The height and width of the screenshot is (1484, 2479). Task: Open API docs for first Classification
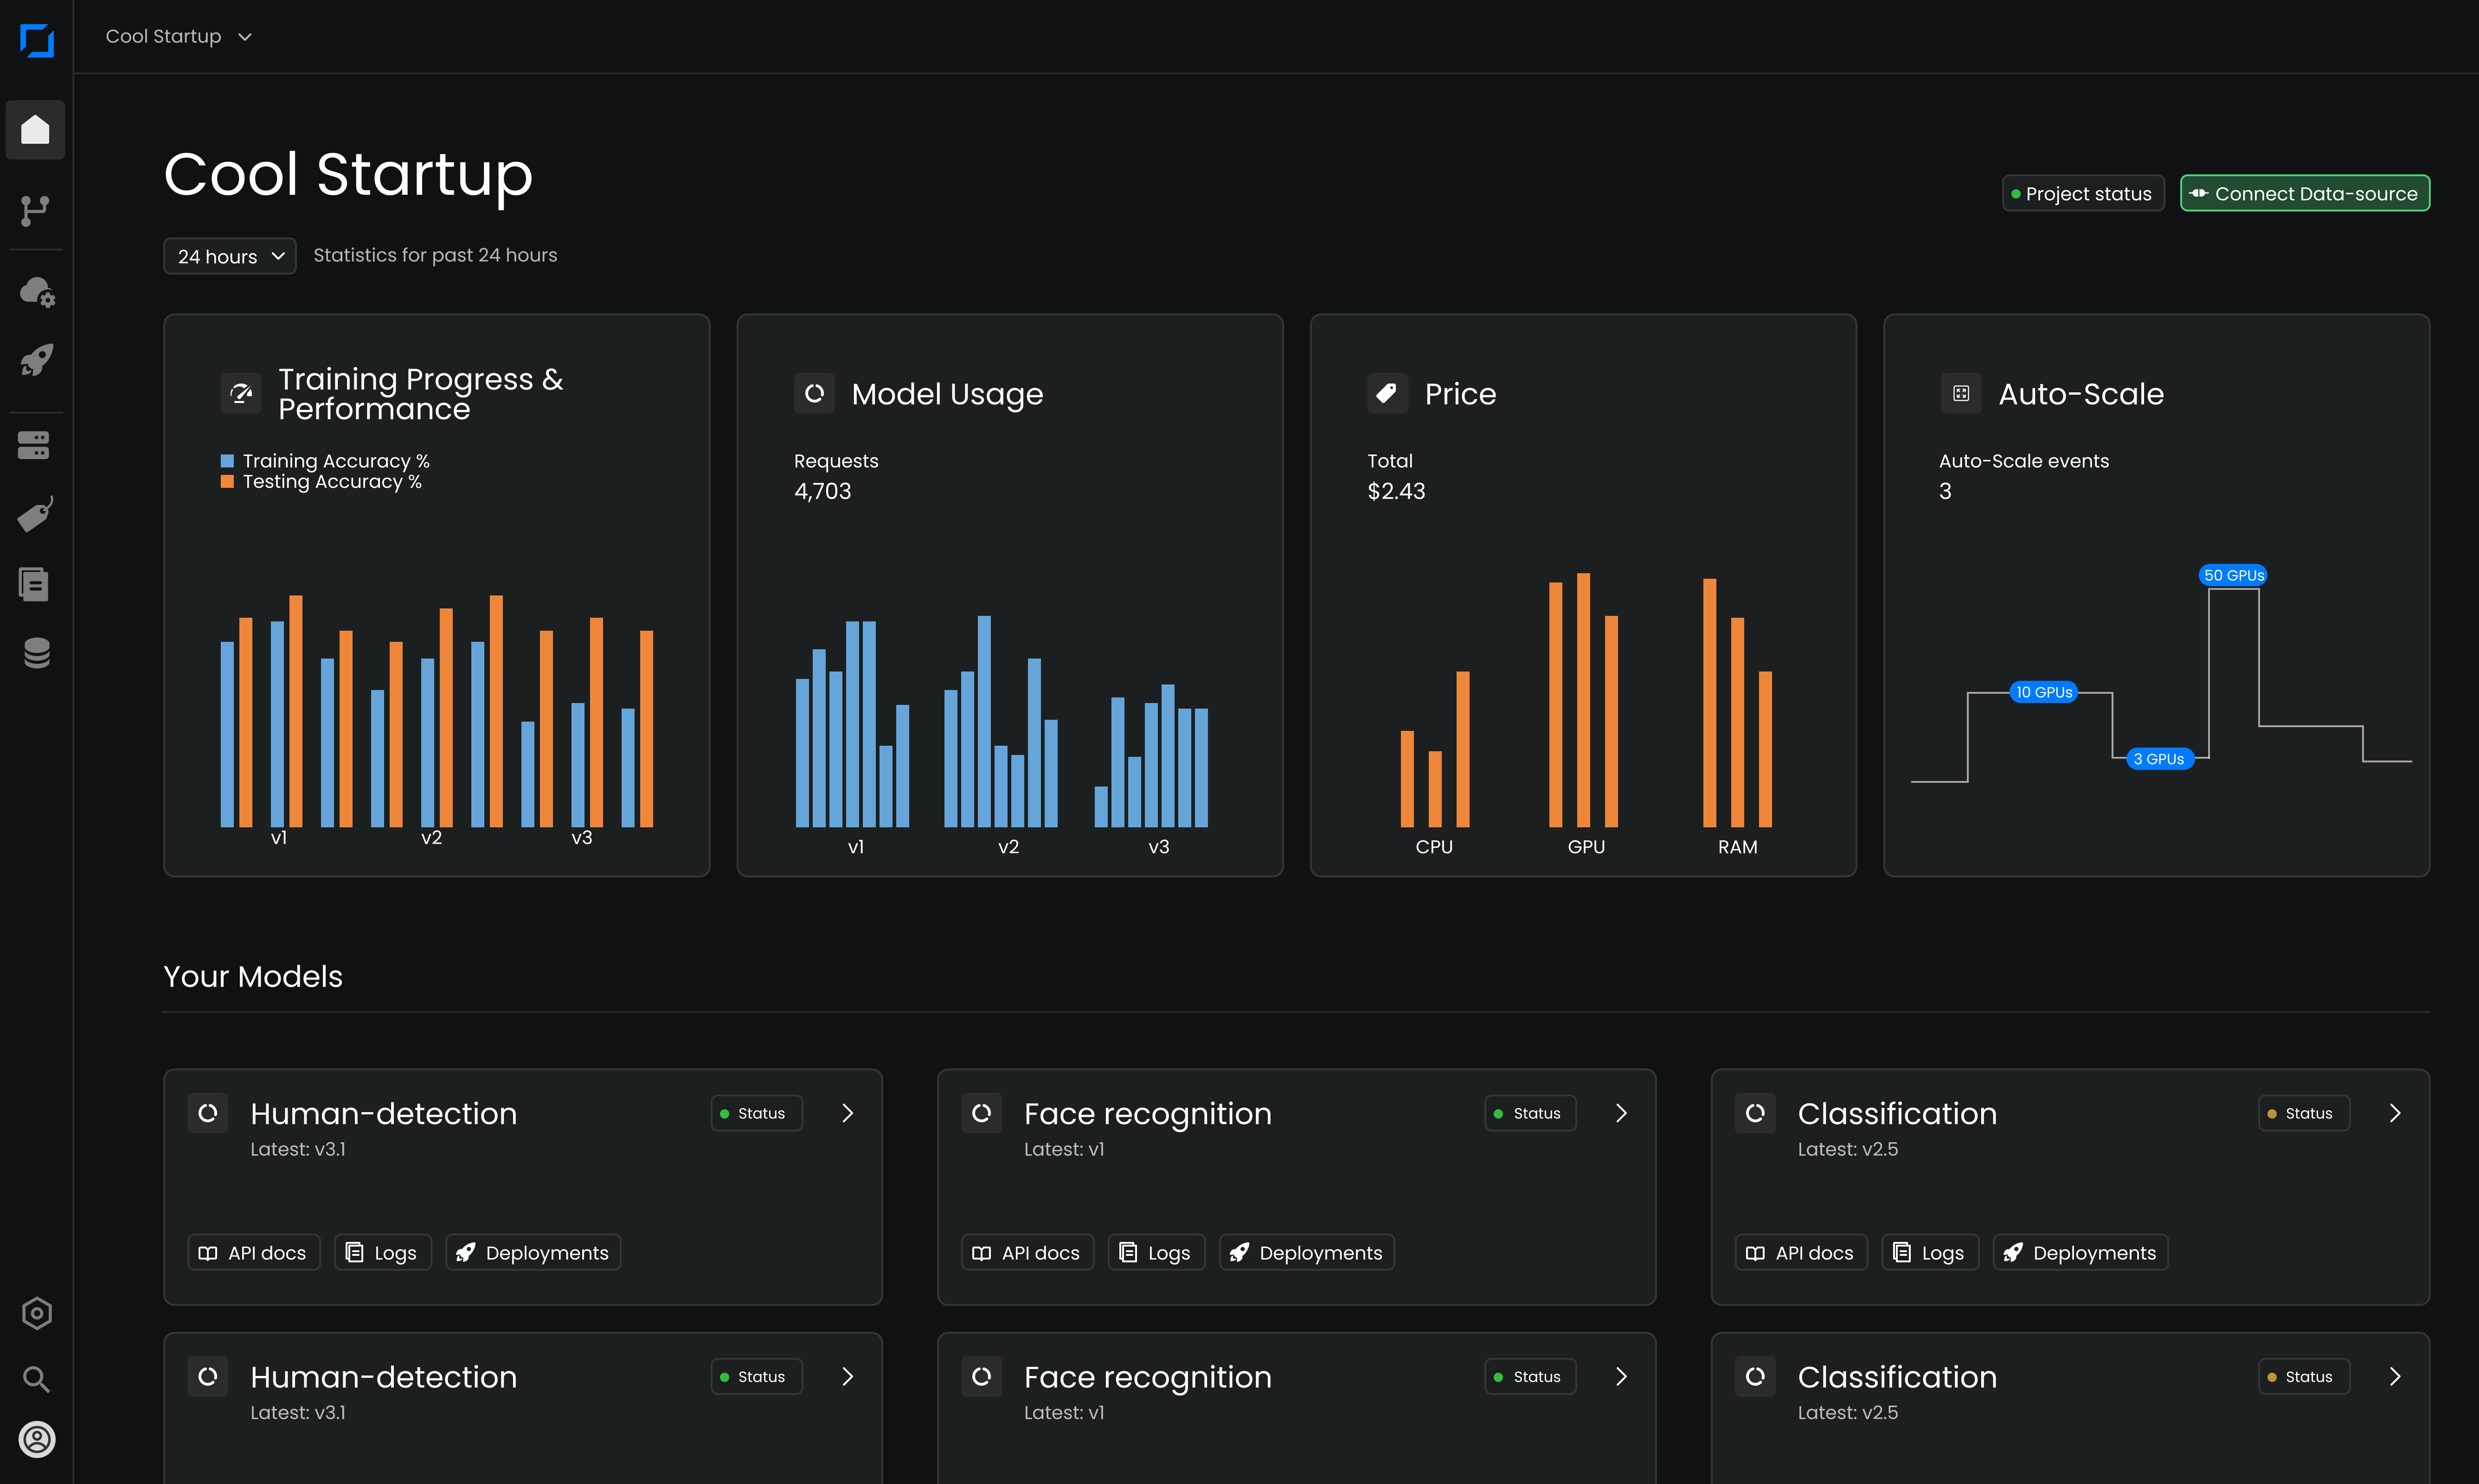pyautogui.click(x=1801, y=1253)
